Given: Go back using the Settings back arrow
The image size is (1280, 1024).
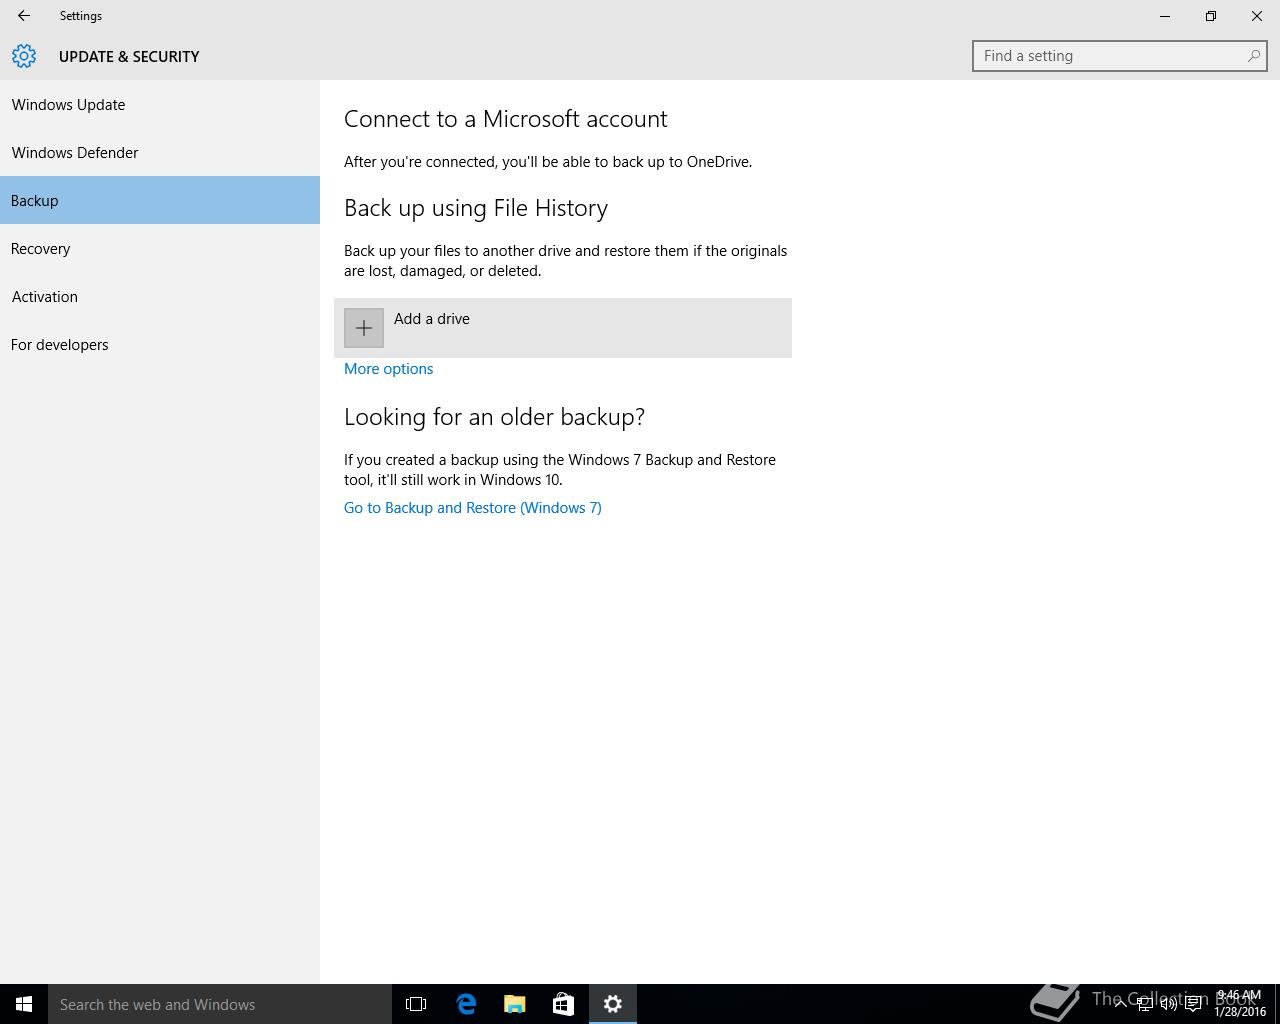Looking at the screenshot, I should point(24,16).
